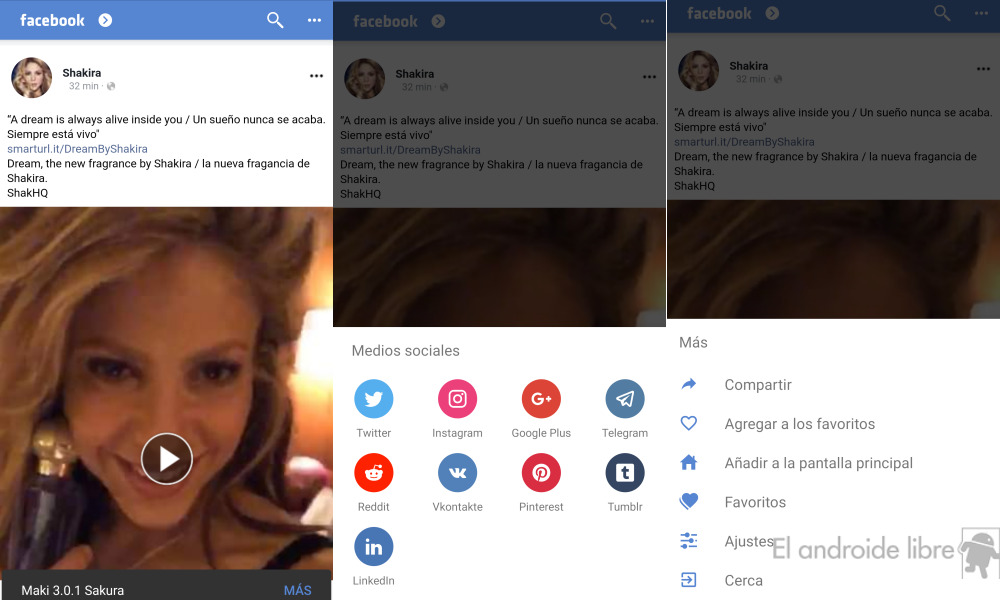1000x600 pixels.
Task: Open Shakira's name in left screen post
Action: pyautogui.click(x=82, y=73)
